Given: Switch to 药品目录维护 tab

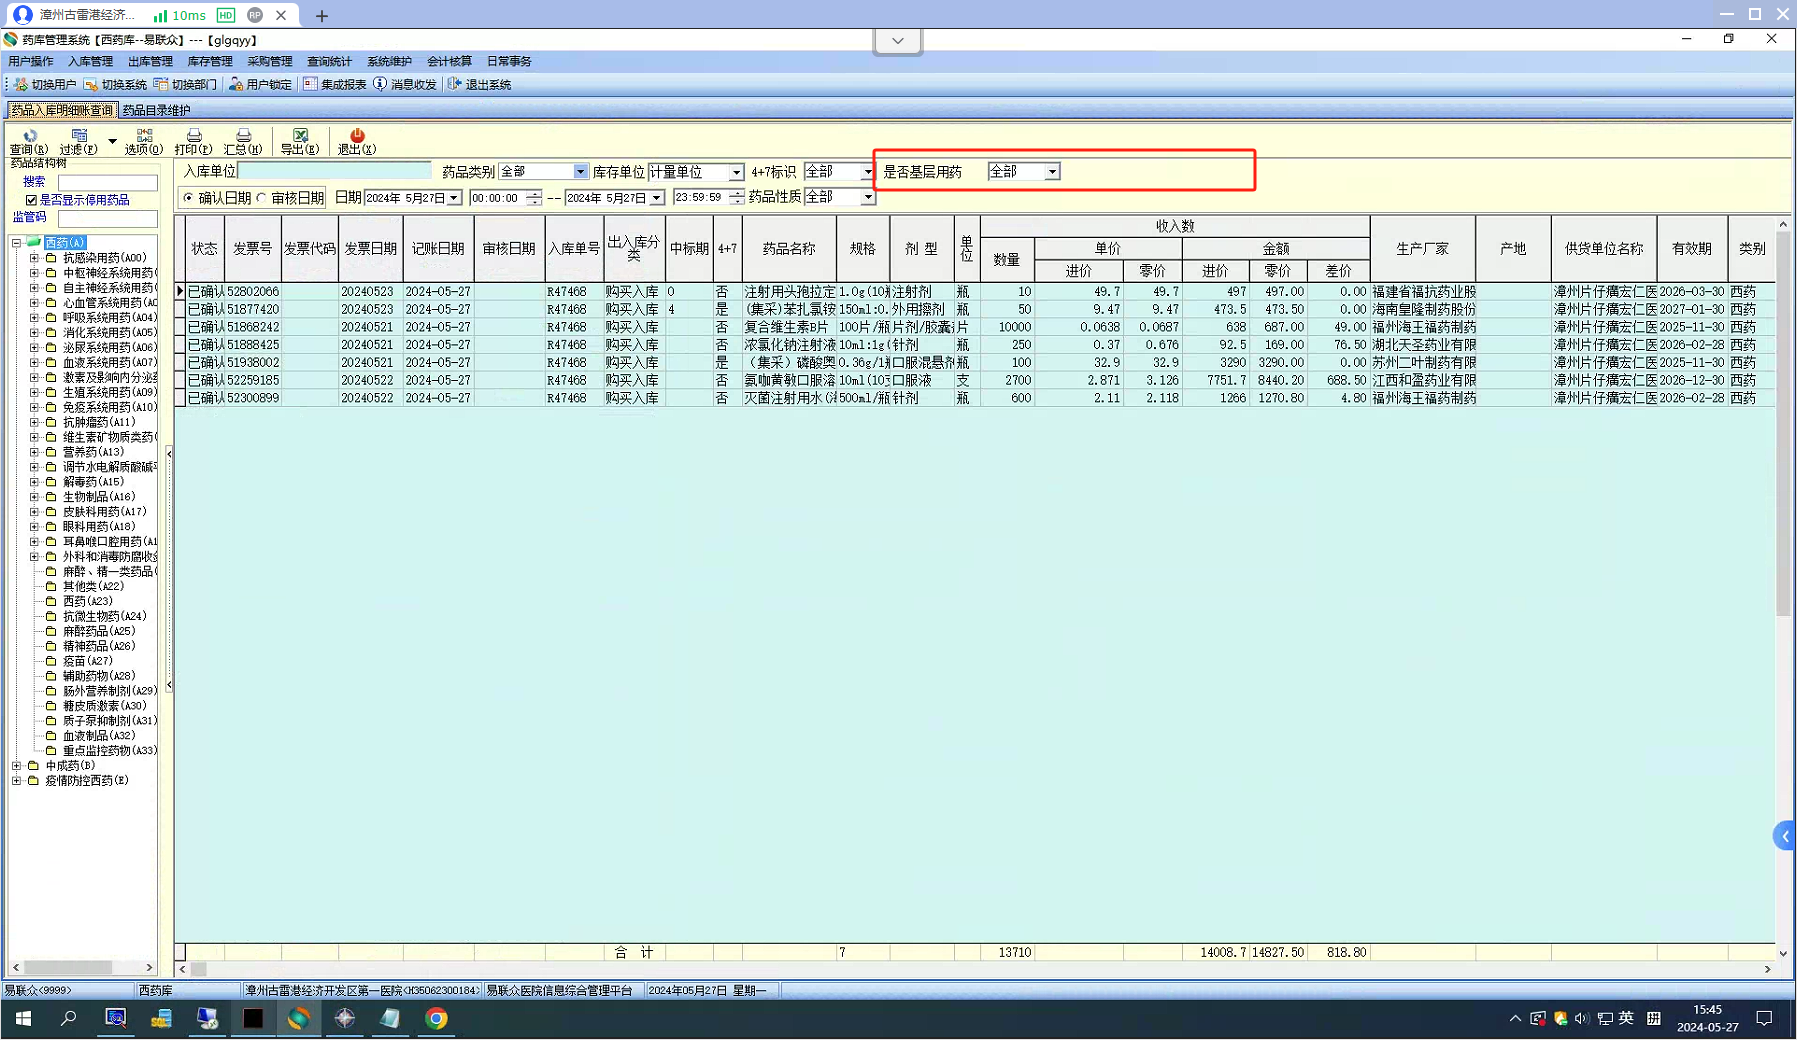Looking at the screenshot, I should coord(156,111).
